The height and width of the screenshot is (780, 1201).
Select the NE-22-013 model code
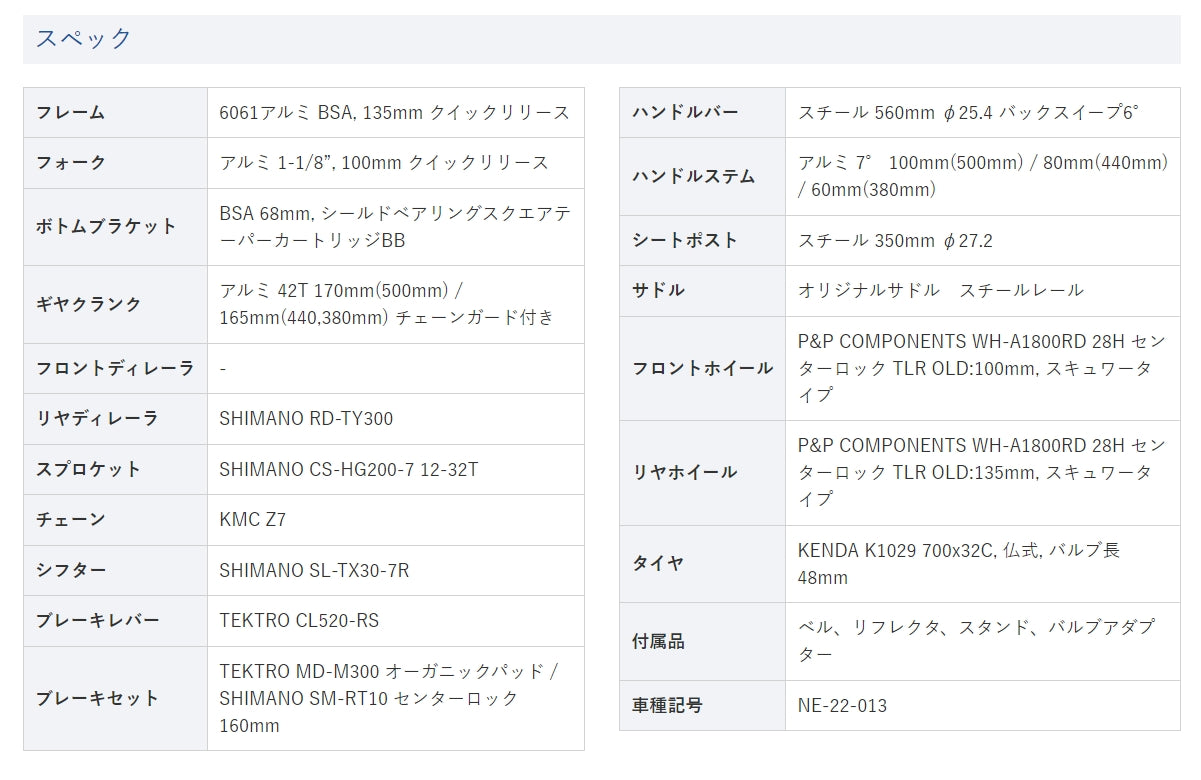(842, 706)
